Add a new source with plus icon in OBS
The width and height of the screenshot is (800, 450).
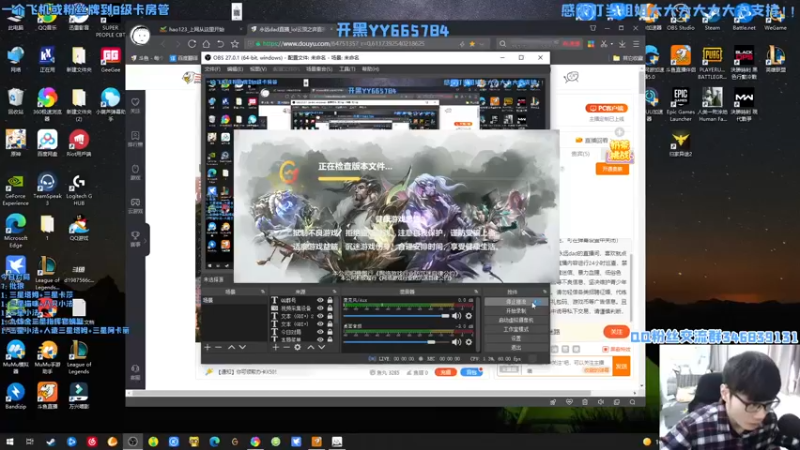pos(276,347)
